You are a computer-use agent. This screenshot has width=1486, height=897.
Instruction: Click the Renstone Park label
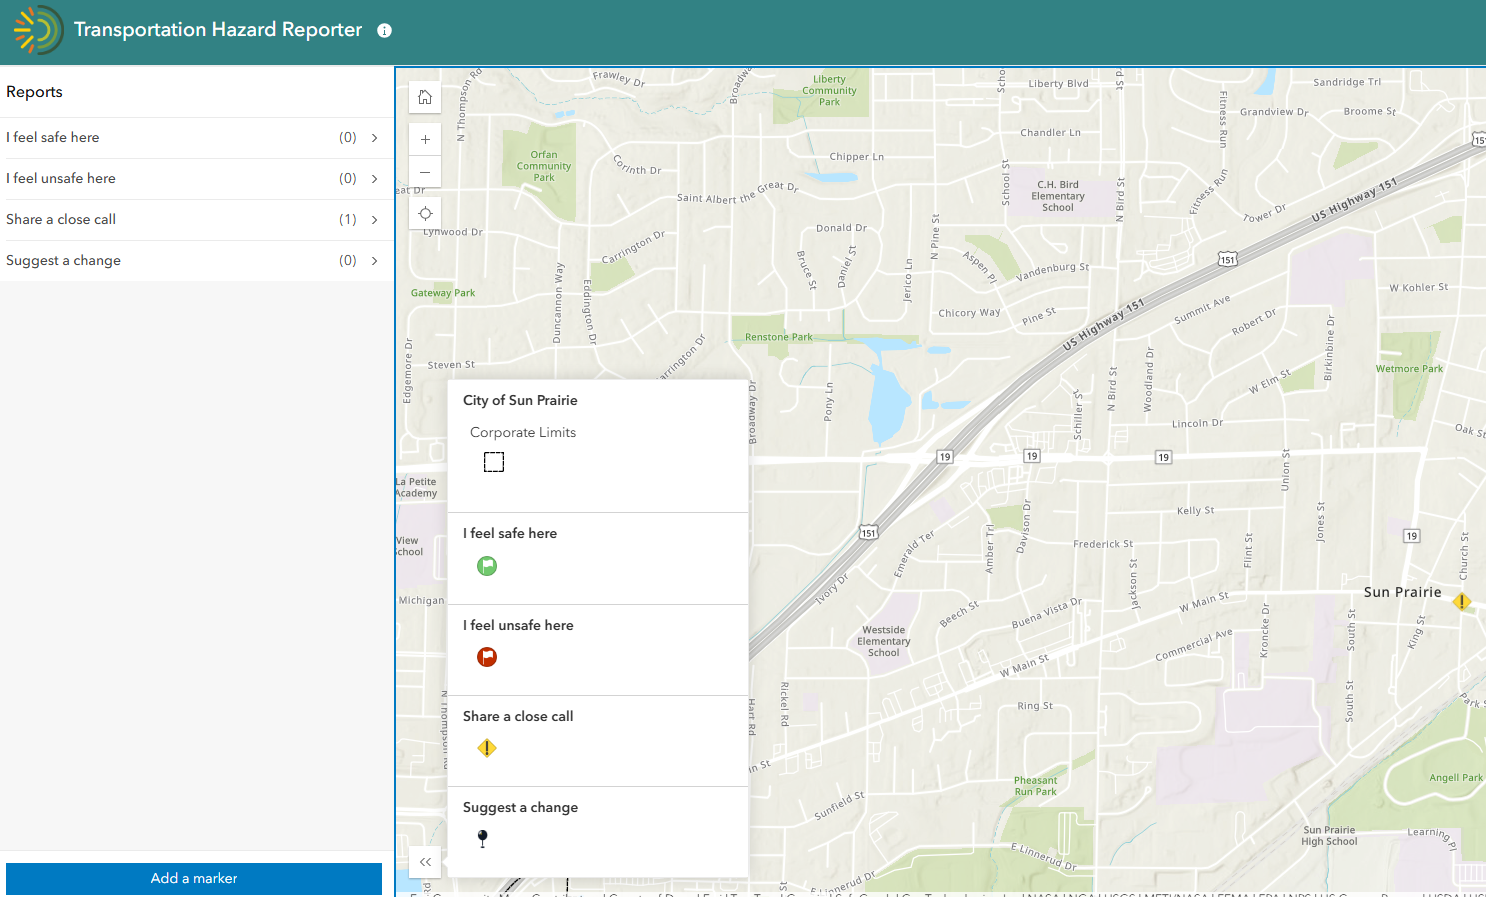point(779,338)
